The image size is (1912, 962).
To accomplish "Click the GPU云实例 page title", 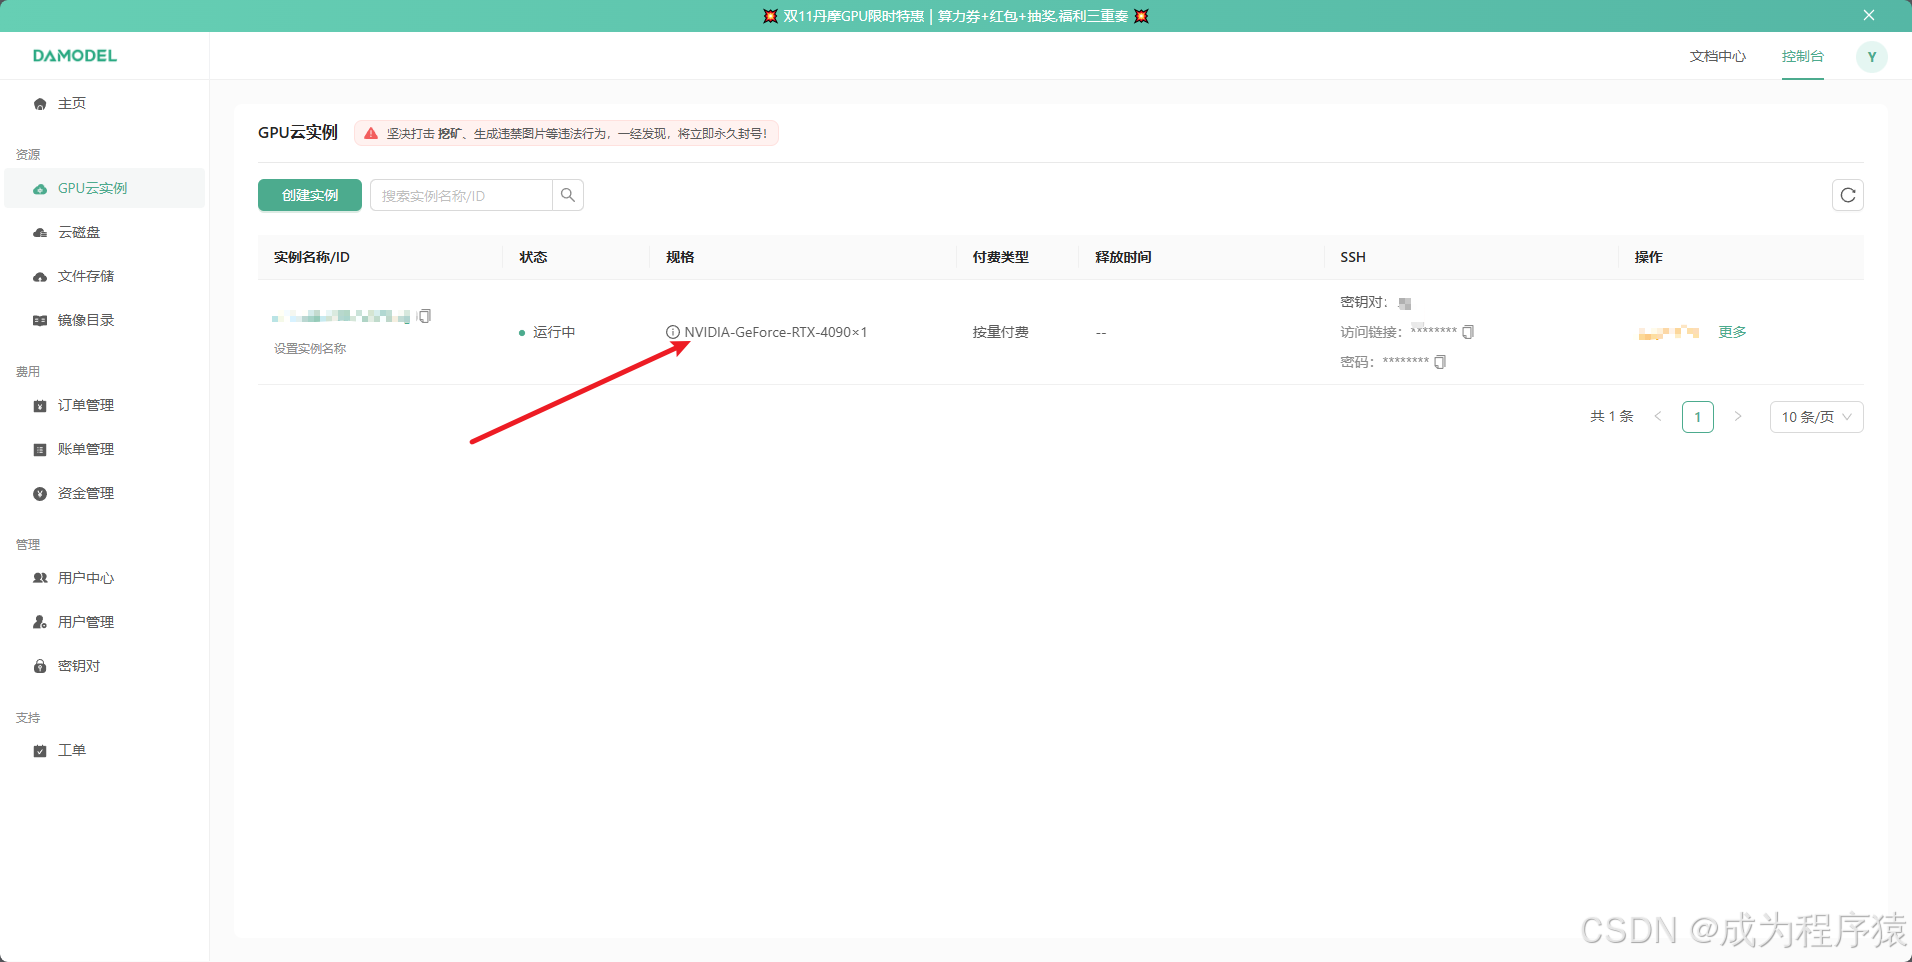I will pyautogui.click(x=298, y=133).
